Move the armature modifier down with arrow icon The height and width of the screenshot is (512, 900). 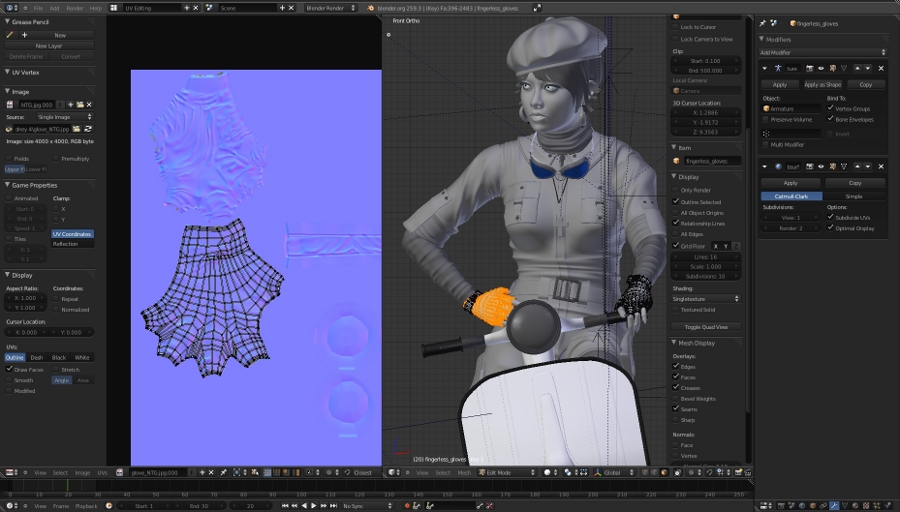pyautogui.click(x=867, y=68)
